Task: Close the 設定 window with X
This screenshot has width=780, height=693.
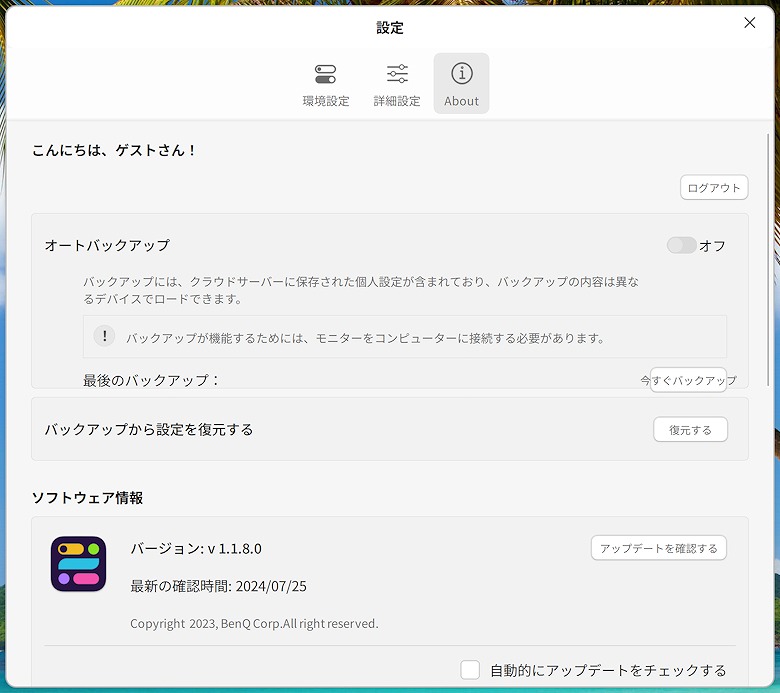Action: click(750, 23)
